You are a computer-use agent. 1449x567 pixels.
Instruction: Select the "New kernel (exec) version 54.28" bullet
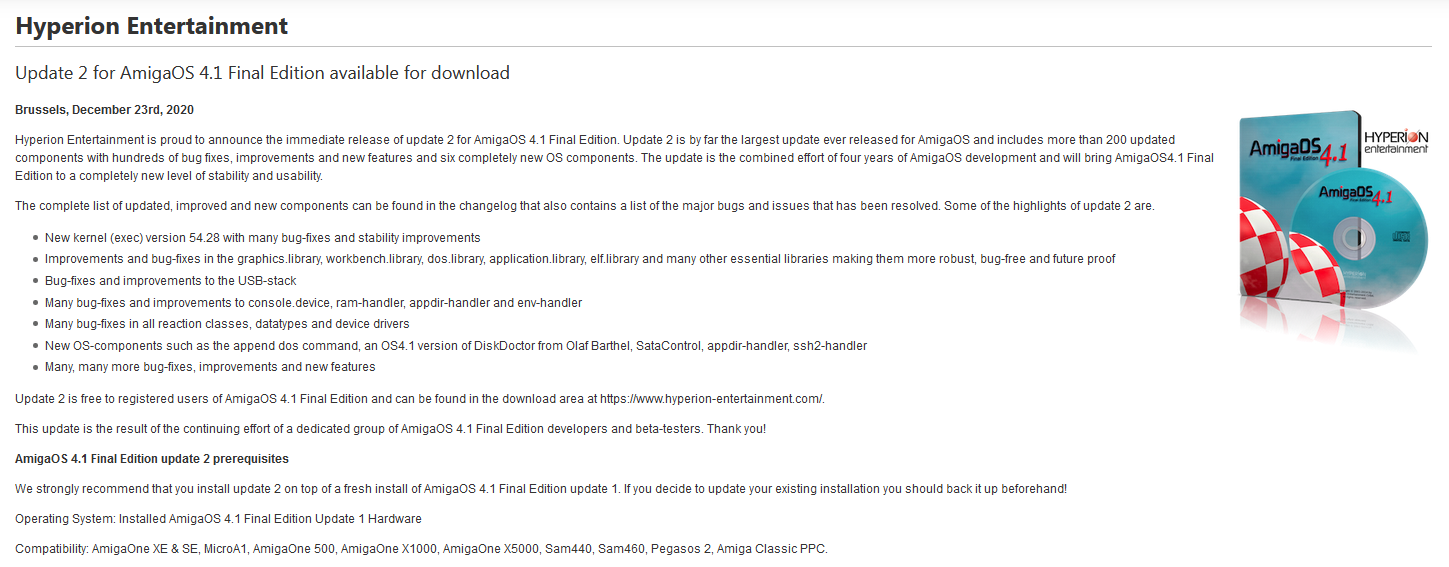[263, 238]
